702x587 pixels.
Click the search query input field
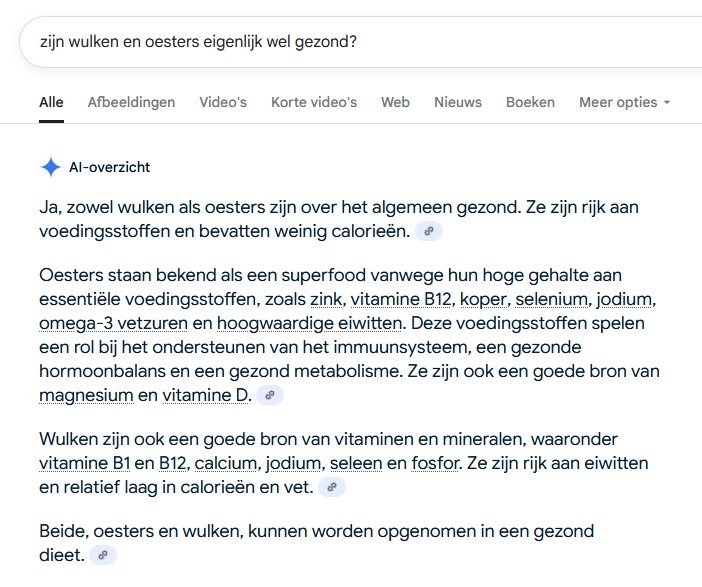(x=350, y=41)
